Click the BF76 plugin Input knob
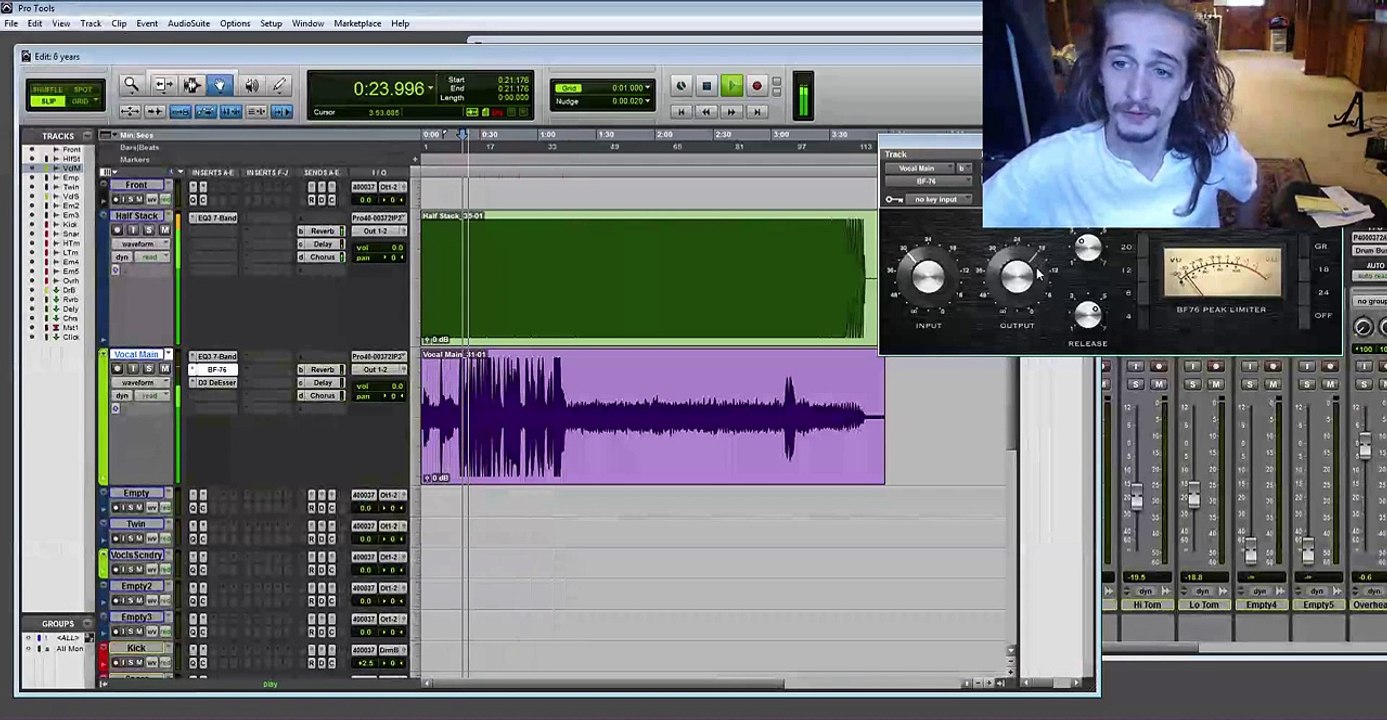 tap(928, 276)
